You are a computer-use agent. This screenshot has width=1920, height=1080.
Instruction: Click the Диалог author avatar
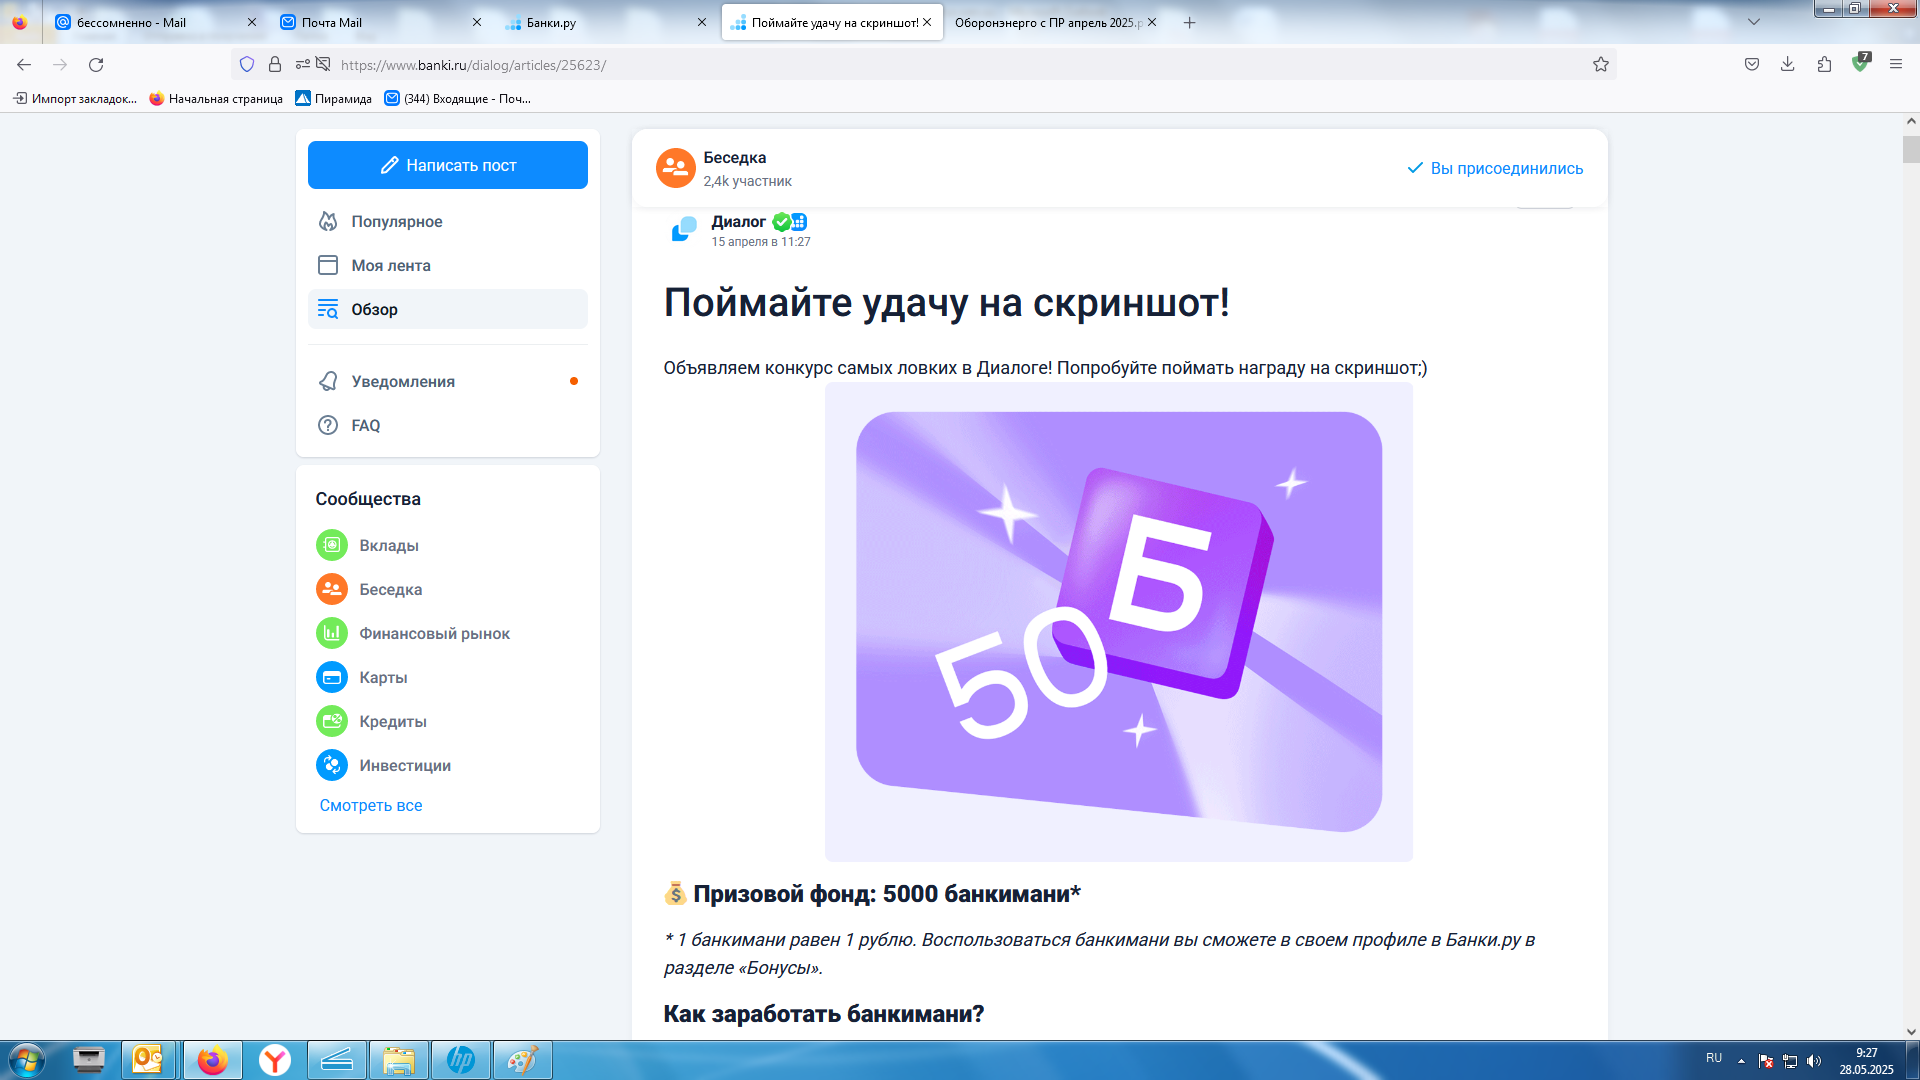tap(684, 229)
